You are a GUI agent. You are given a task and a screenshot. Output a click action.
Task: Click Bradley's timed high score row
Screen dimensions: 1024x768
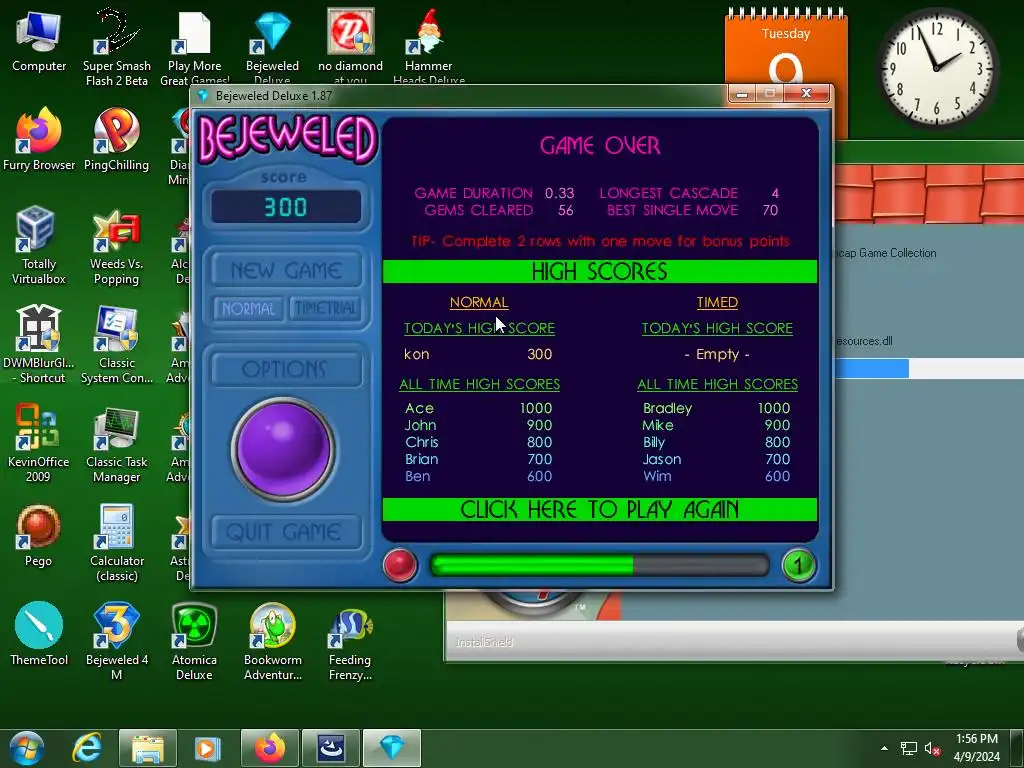point(716,408)
